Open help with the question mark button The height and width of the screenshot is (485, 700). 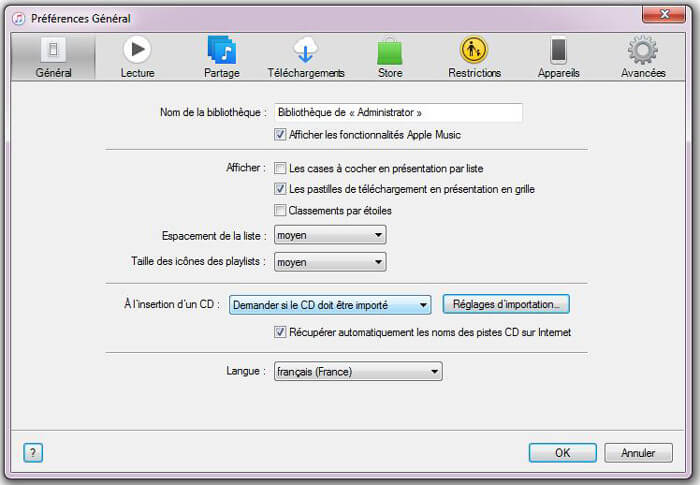coord(33,453)
